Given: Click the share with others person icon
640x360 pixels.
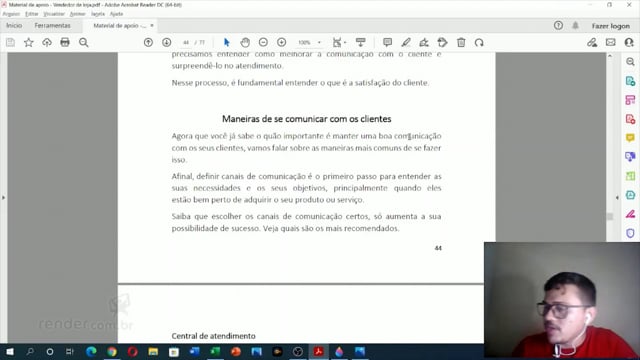Looking at the screenshot, I should (629, 42).
